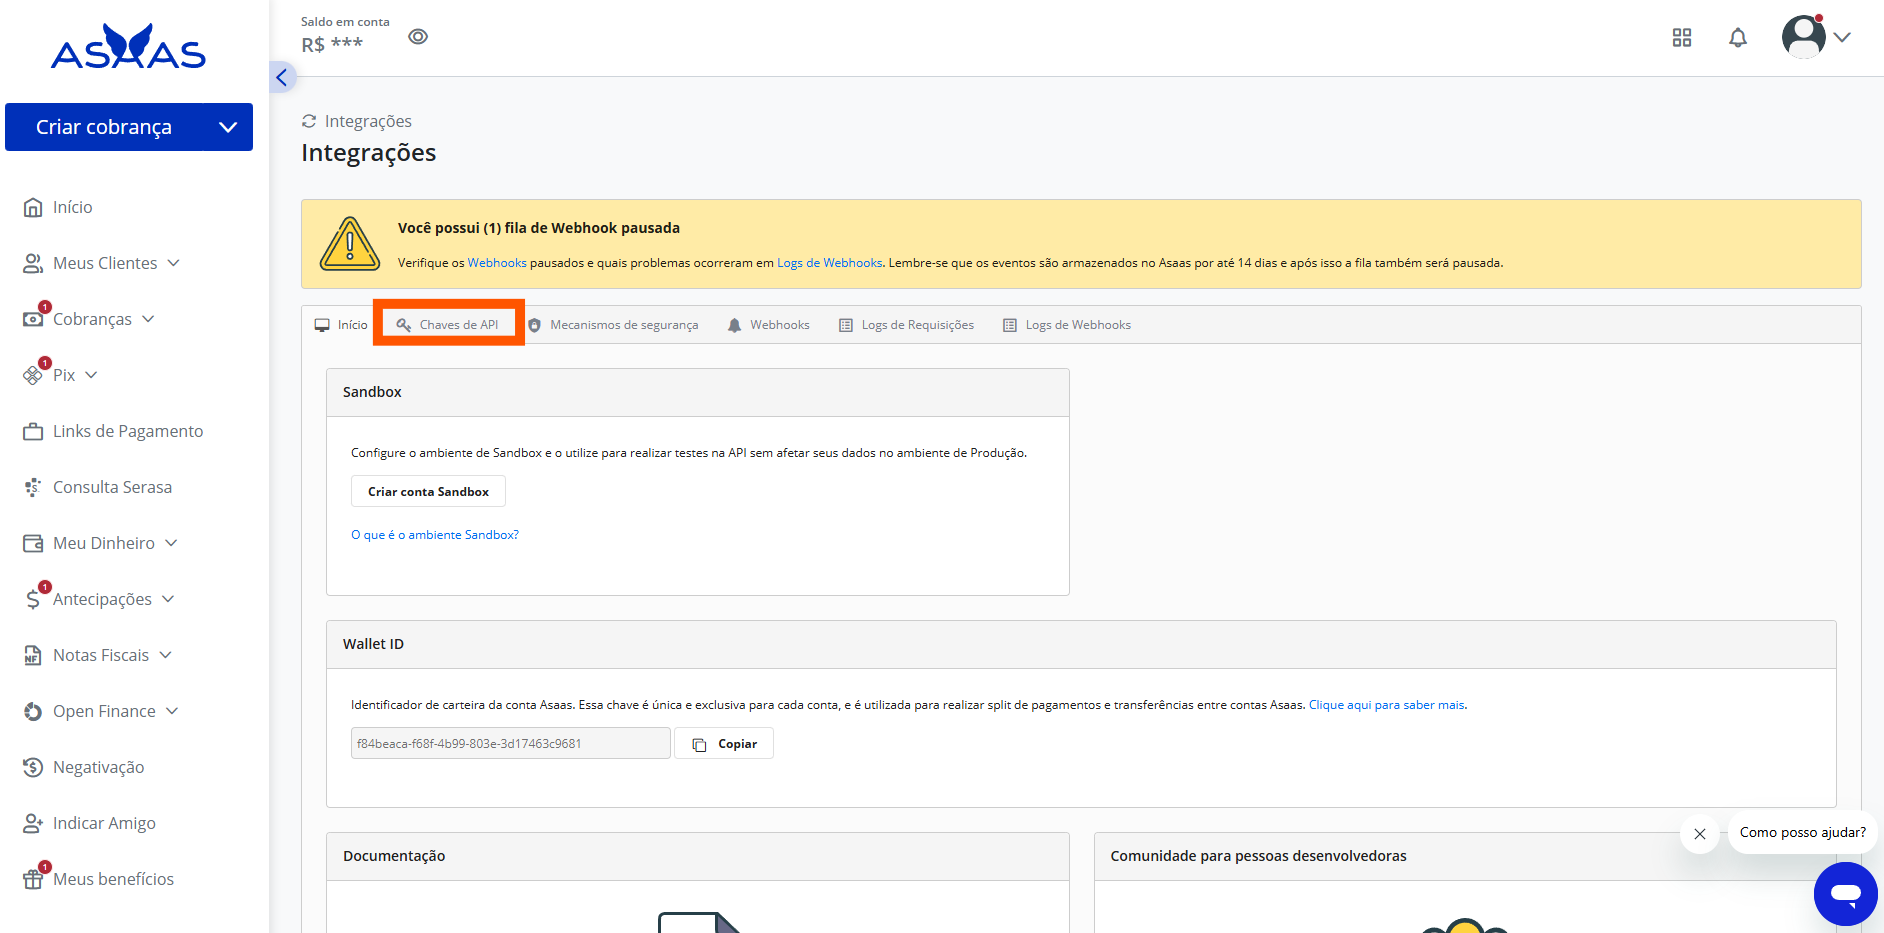Expand the Notas Fiscais submenu chevron
The width and height of the screenshot is (1884, 933).
pos(165,655)
